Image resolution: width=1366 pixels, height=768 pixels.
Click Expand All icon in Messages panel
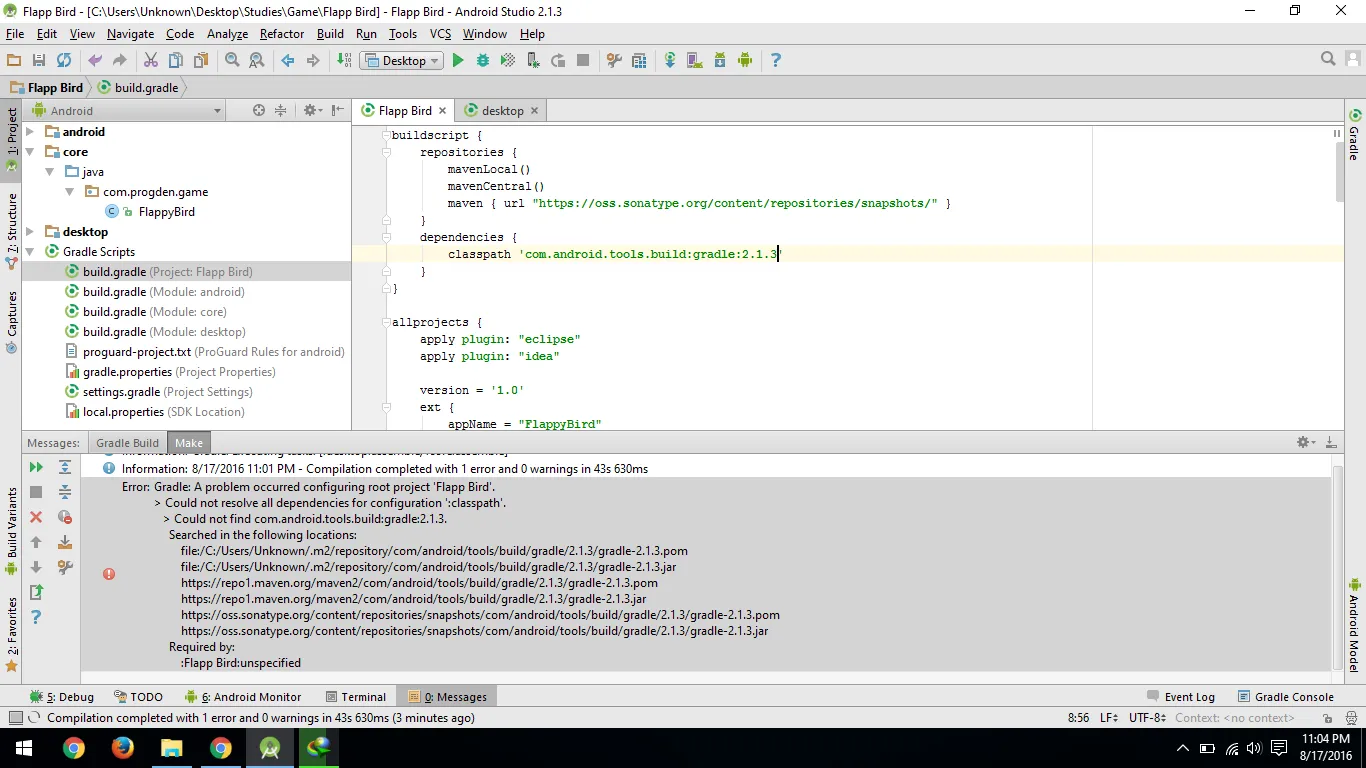point(65,467)
